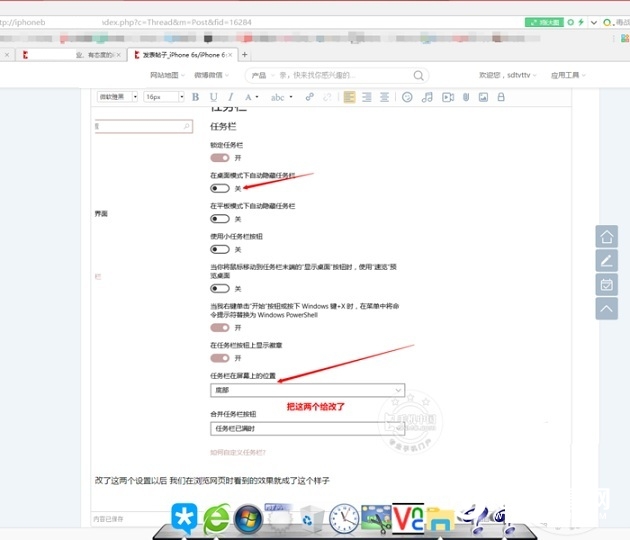Align text right in the editor

[366, 97]
